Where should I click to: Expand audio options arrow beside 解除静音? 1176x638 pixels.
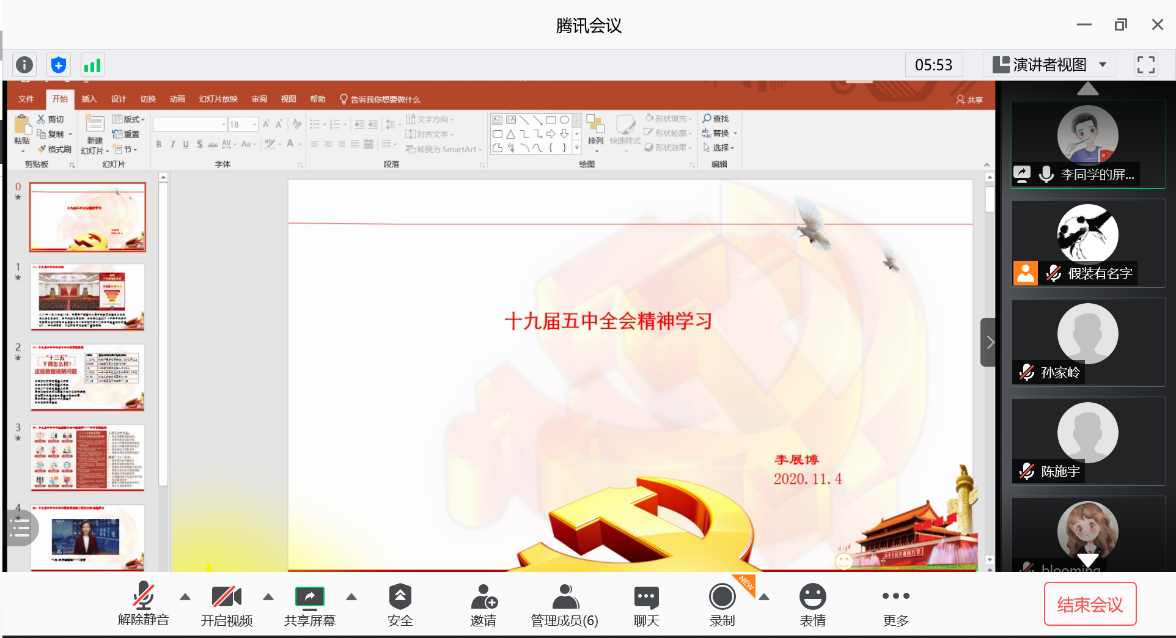[x=185, y=597]
